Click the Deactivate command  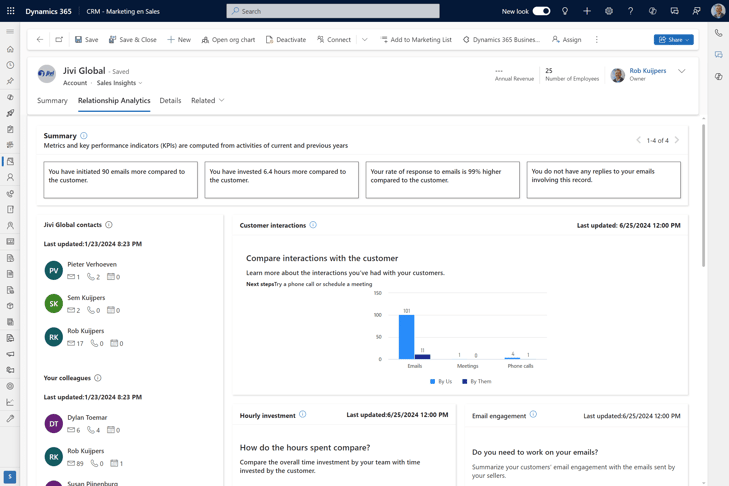coord(286,40)
